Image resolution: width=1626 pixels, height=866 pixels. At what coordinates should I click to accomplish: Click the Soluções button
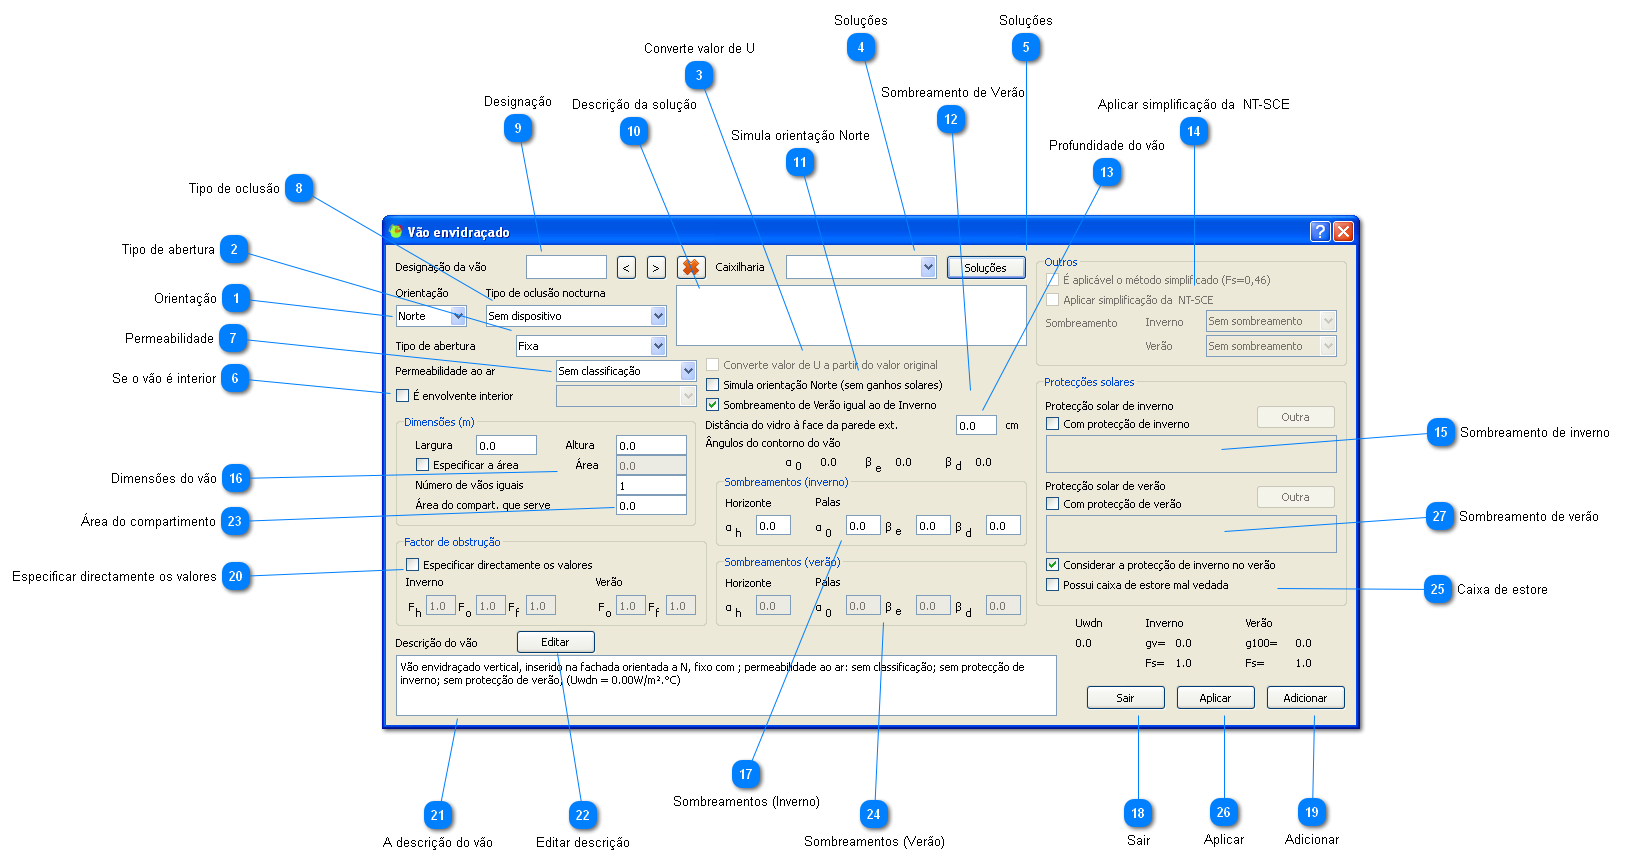[985, 268]
